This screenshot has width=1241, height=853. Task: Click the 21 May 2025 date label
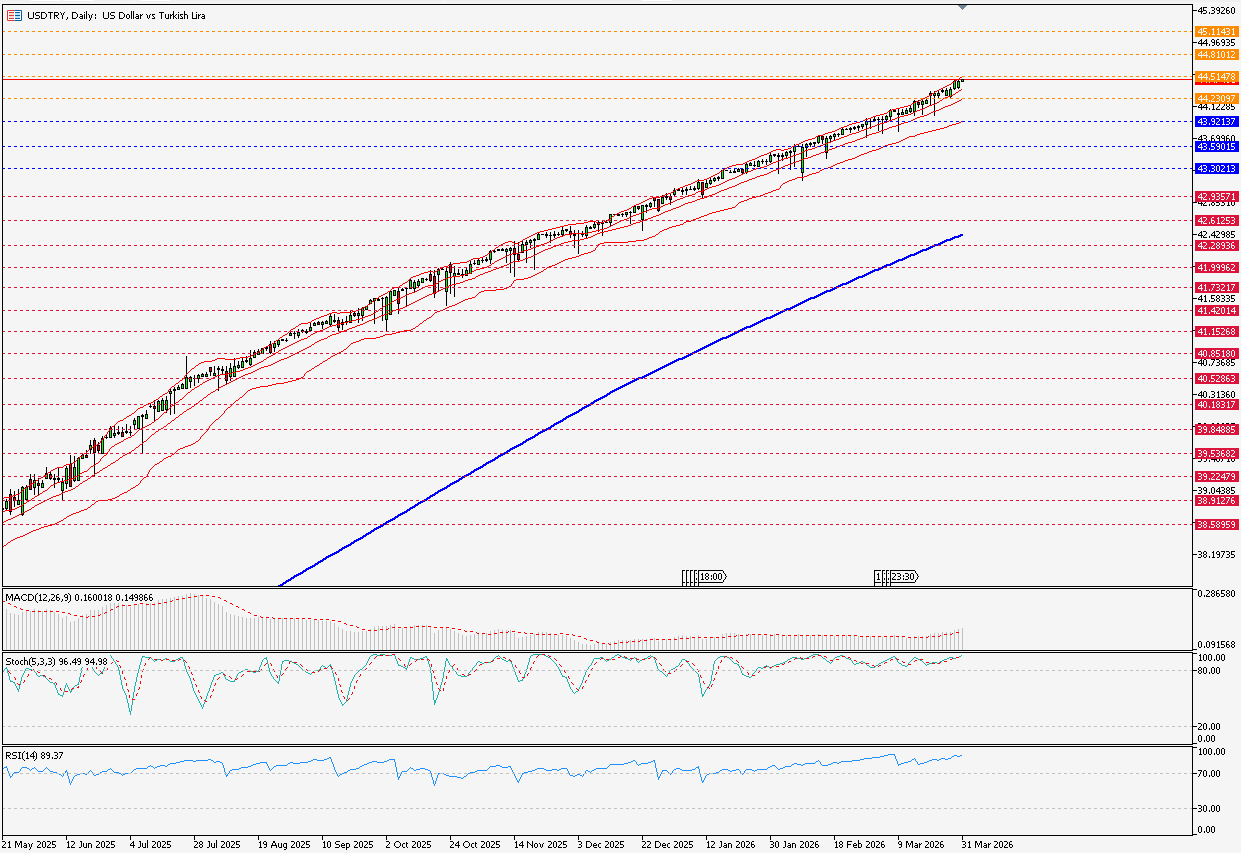click(x=28, y=845)
